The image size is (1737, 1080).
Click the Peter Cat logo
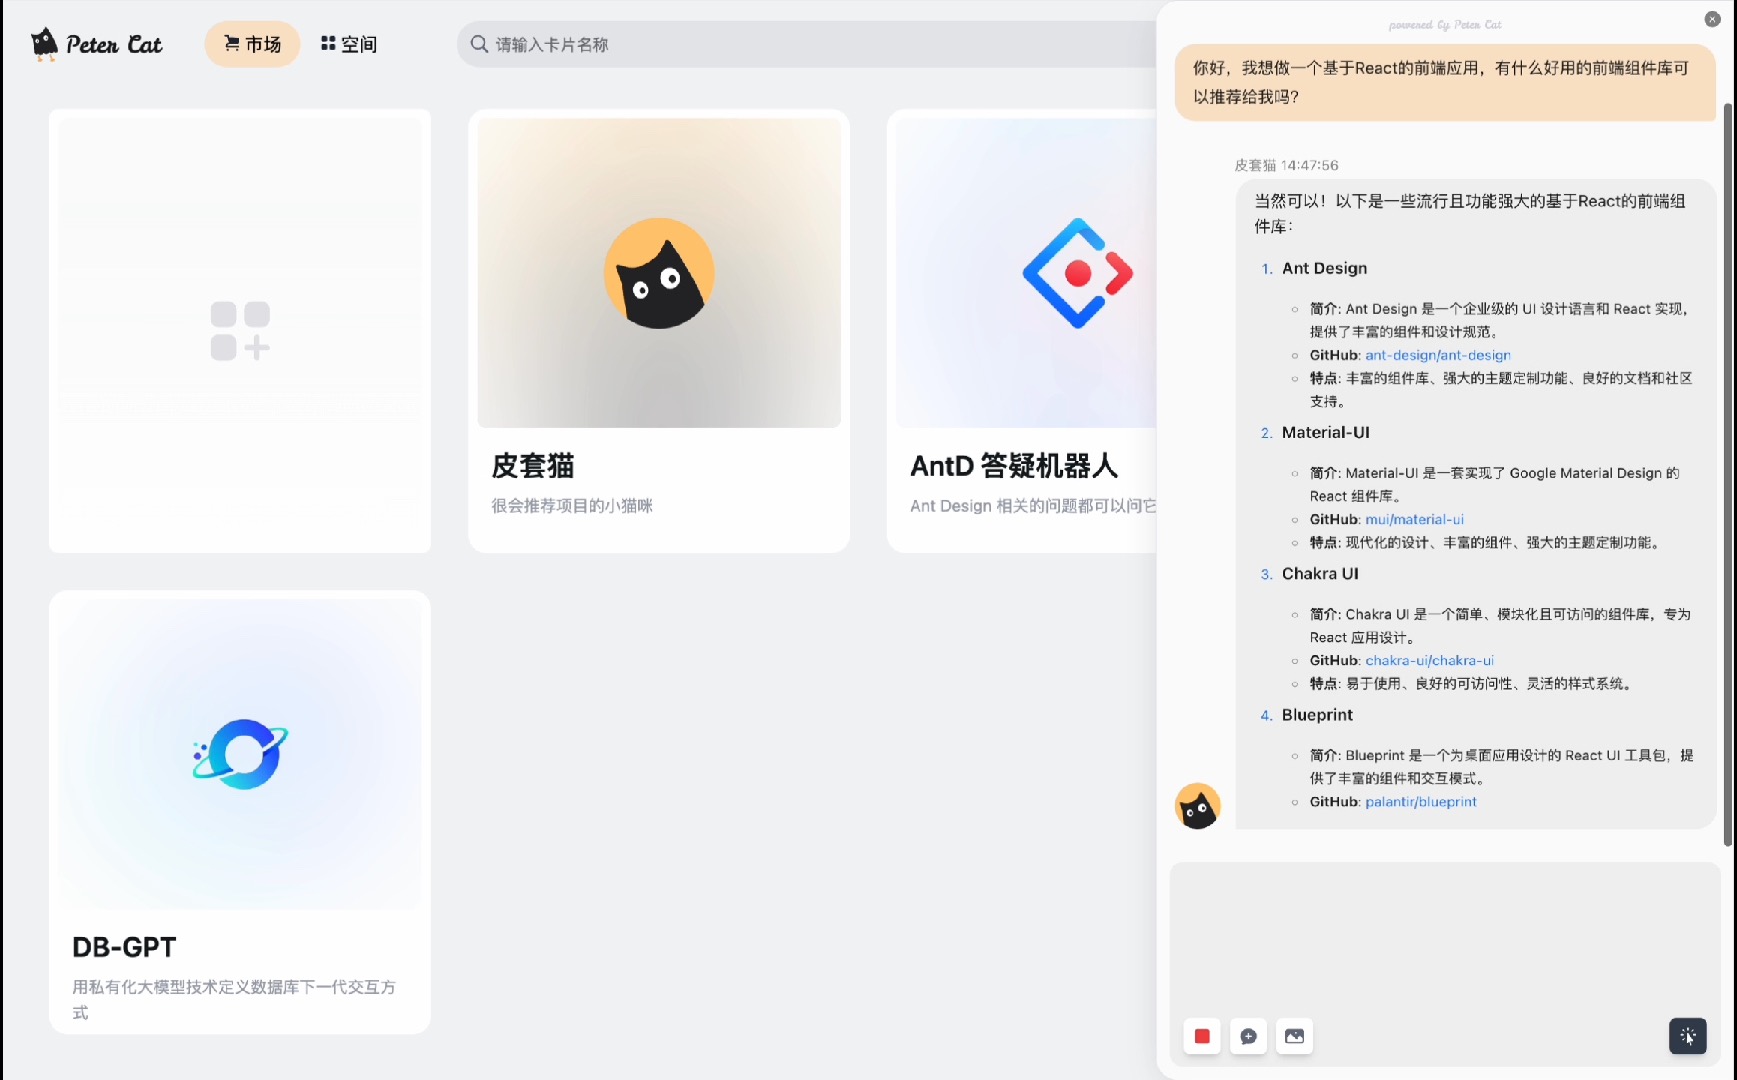97,44
